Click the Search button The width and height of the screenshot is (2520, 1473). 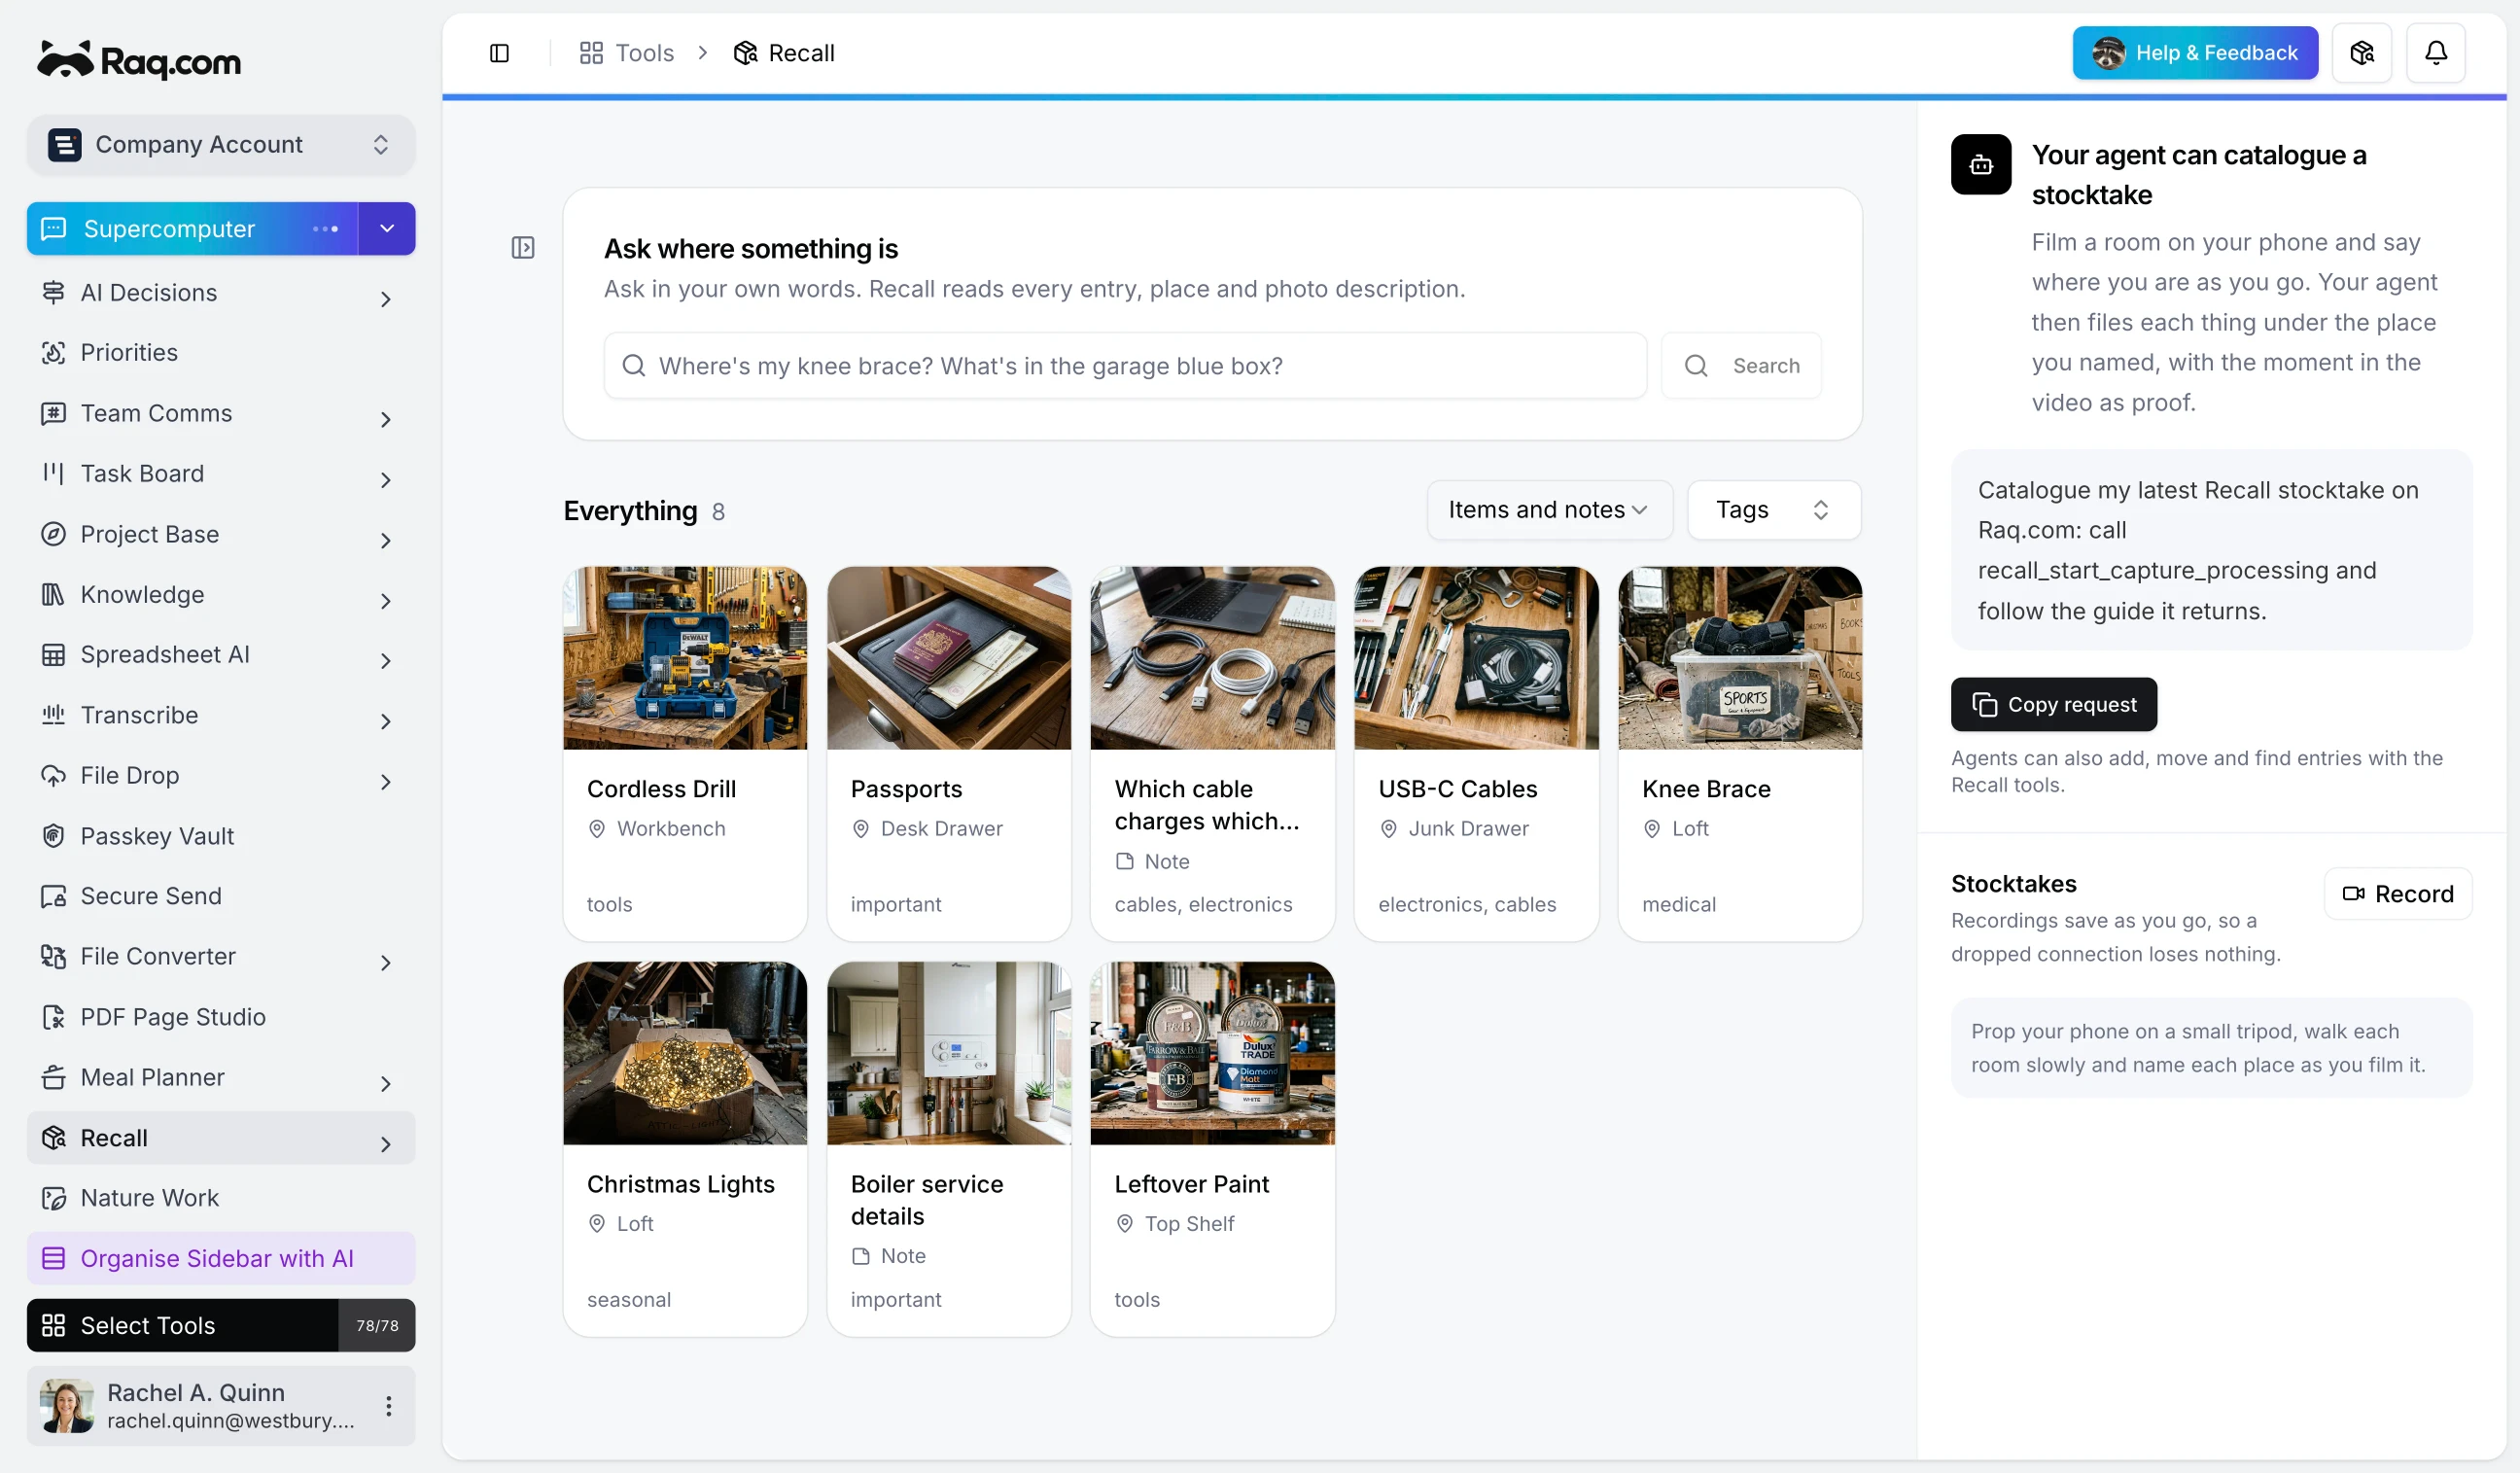[1741, 366]
